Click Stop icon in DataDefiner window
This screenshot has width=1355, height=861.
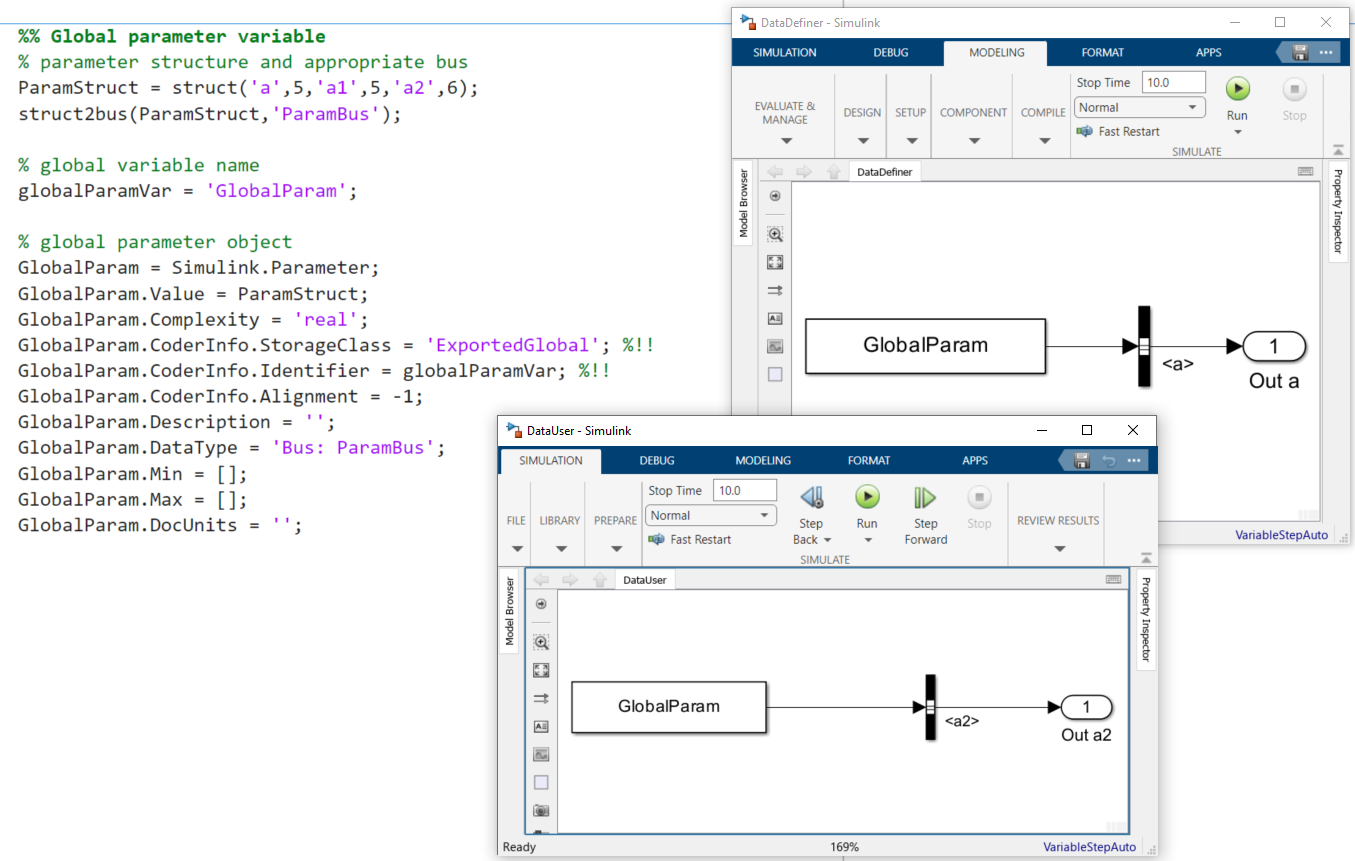(1295, 89)
